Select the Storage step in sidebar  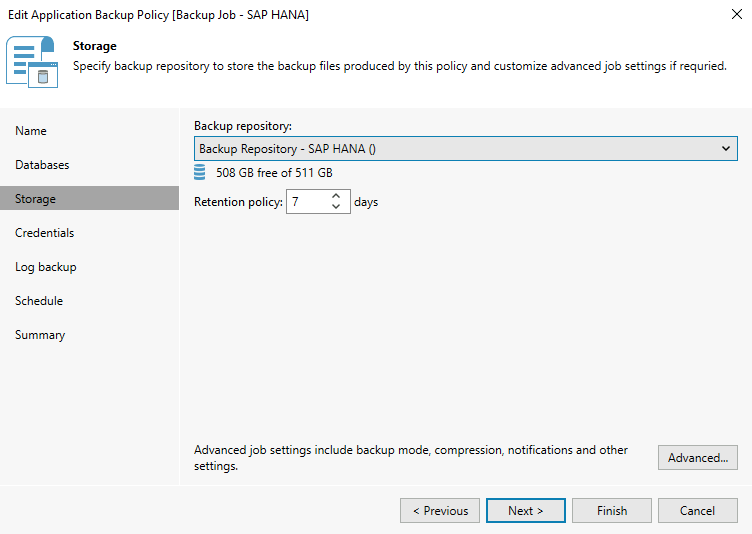[x=36, y=199]
